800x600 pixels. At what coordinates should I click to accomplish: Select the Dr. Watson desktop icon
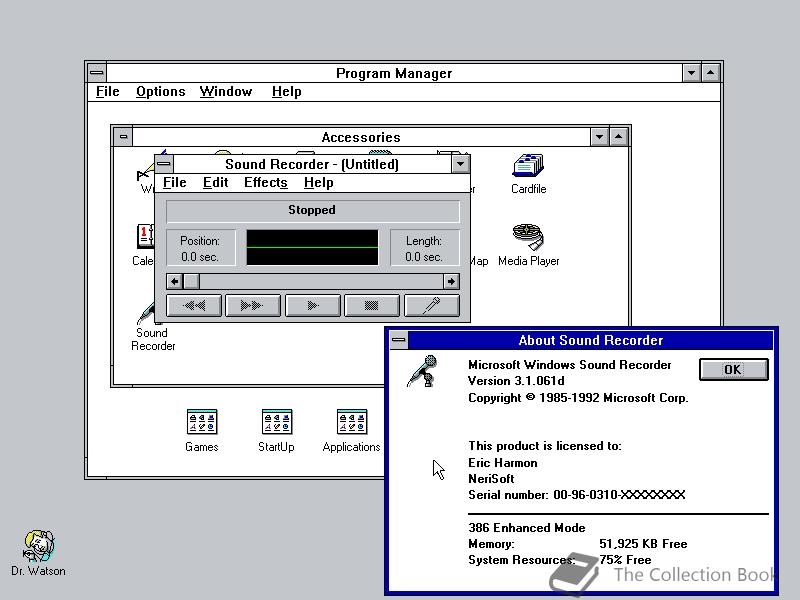pos(38,553)
